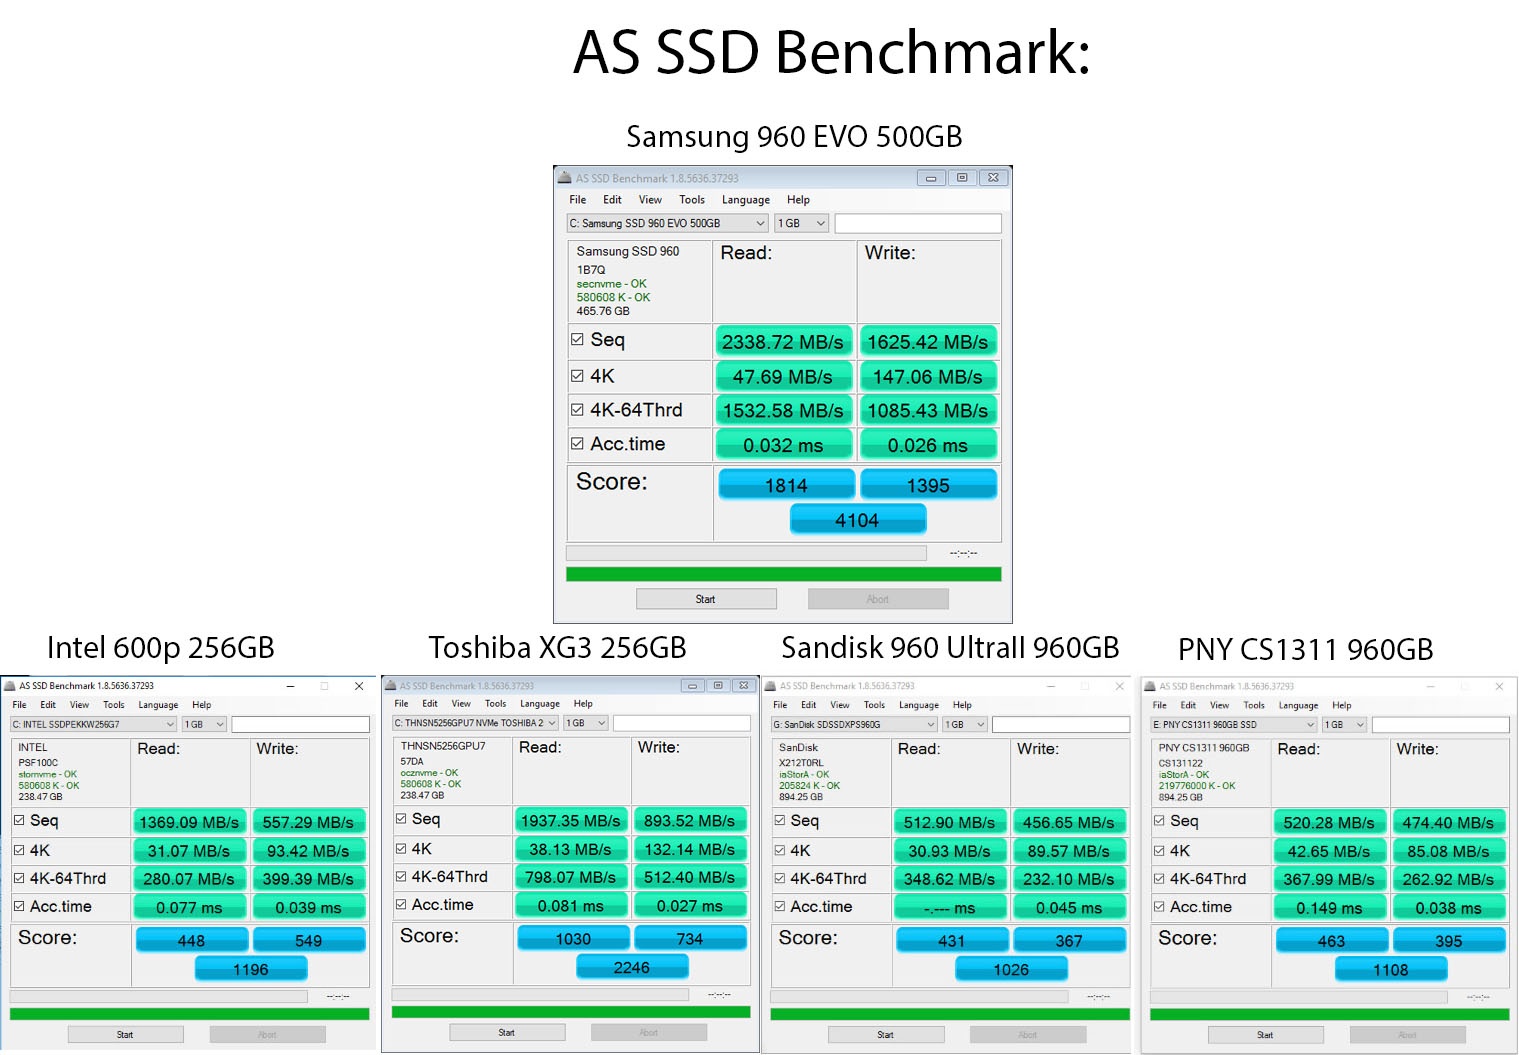
Task: Uncheck Acc.time in the PNY window
Action: [x=1159, y=906]
